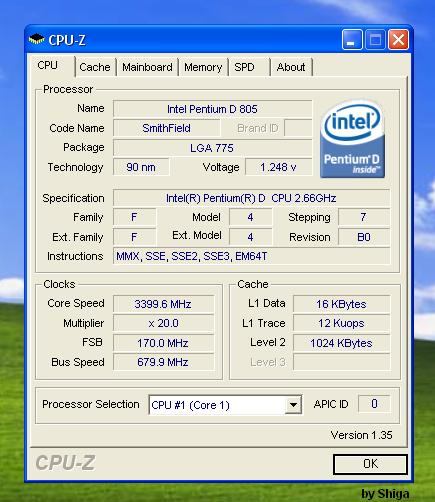Click the L1 Data 16 KBytes value
435x502 pixels.
[x=341, y=304]
